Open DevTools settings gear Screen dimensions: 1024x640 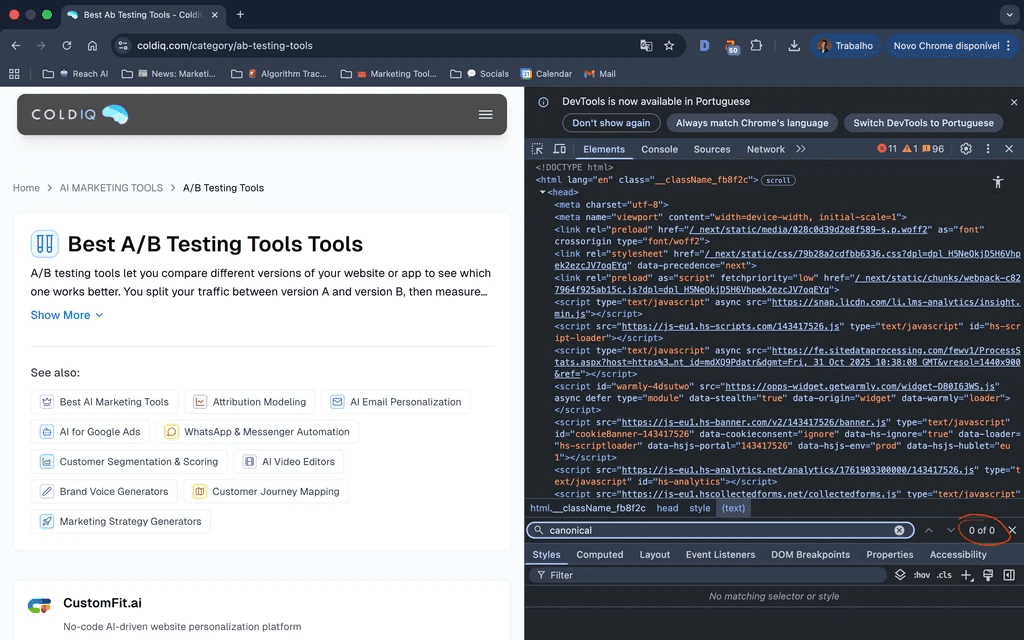coord(966,149)
